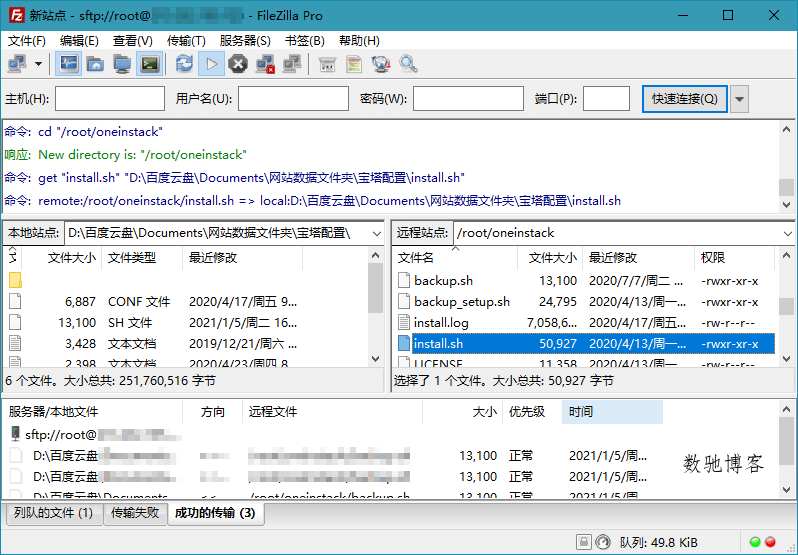
Task: Sort queue by 优先级 column
Action: tap(532, 412)
